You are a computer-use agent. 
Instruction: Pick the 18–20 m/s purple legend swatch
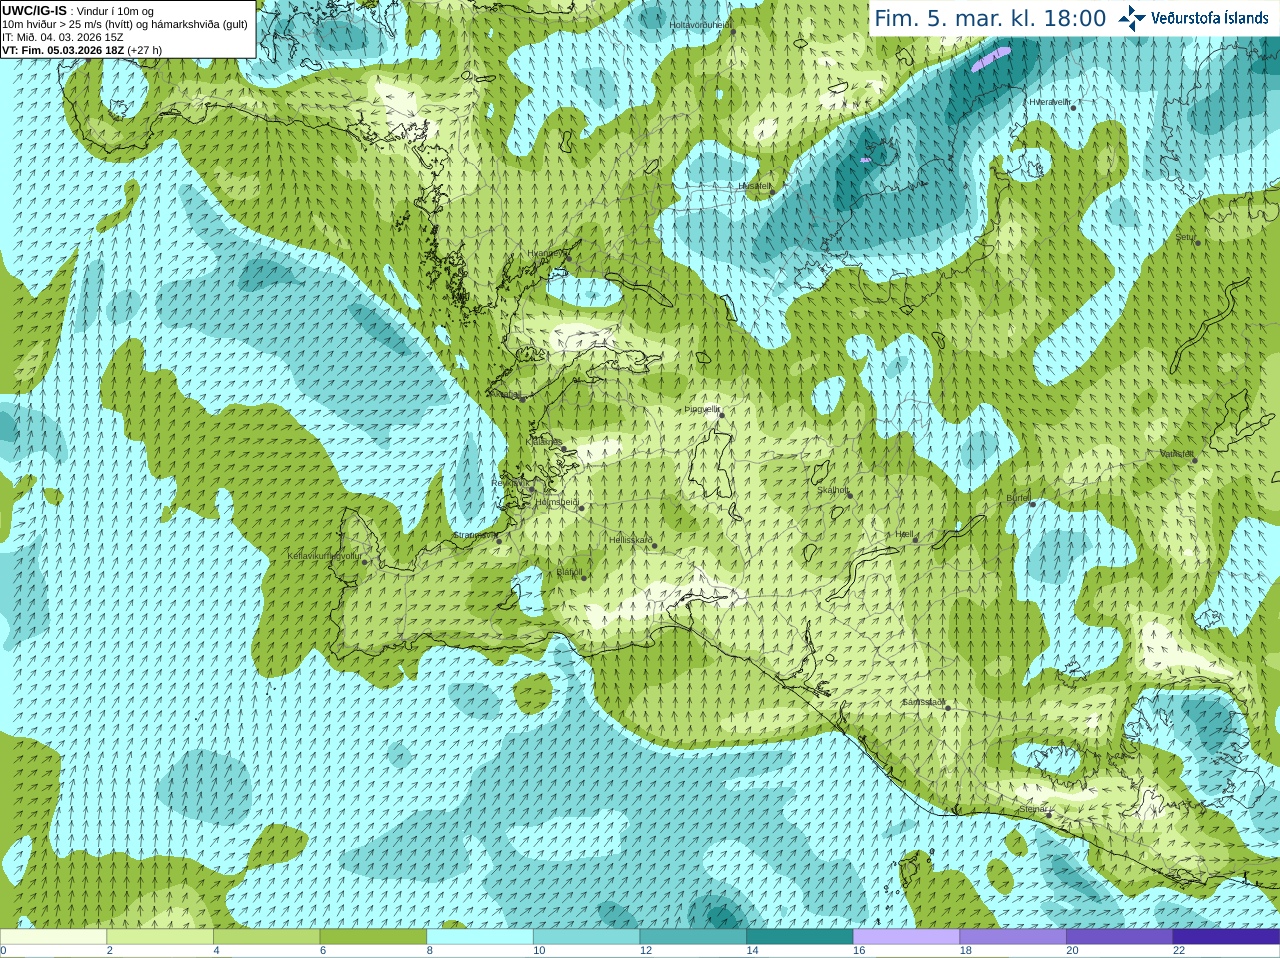click(x=1013, y=937)
